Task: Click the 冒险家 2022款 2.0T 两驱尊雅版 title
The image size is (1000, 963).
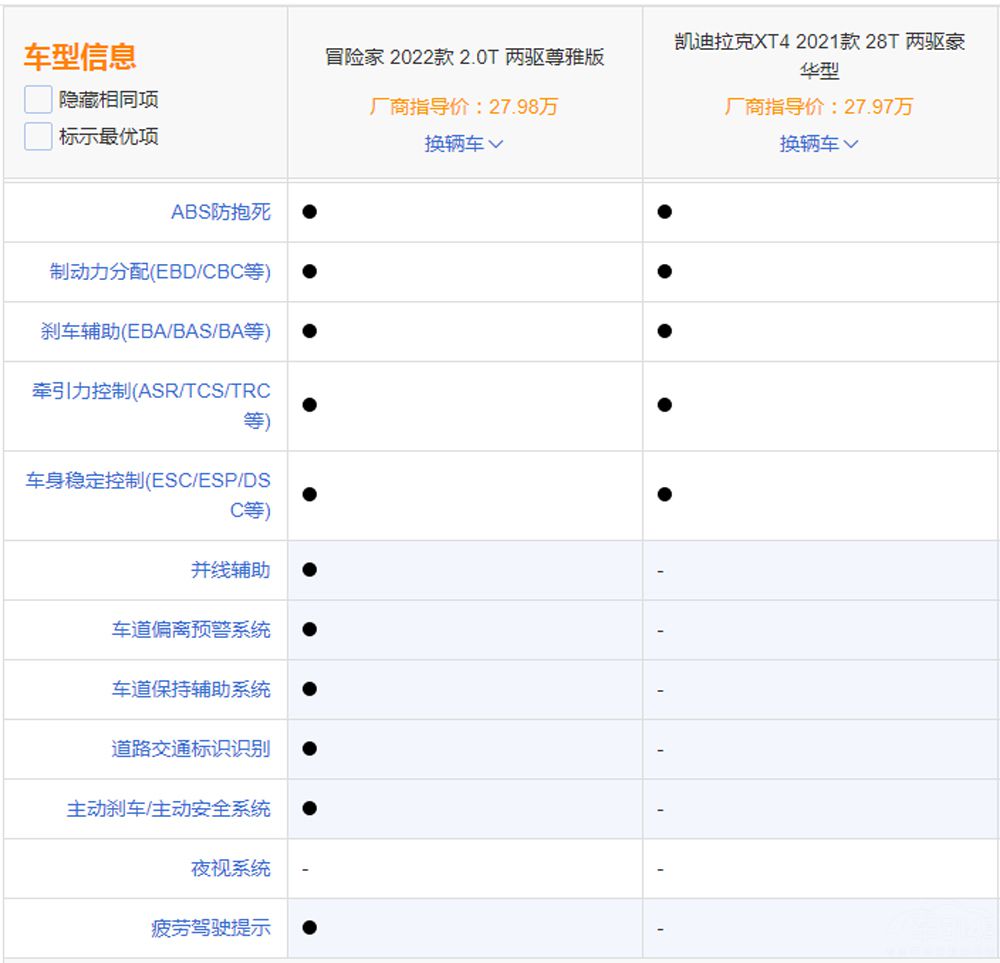Action: (464, 57)
